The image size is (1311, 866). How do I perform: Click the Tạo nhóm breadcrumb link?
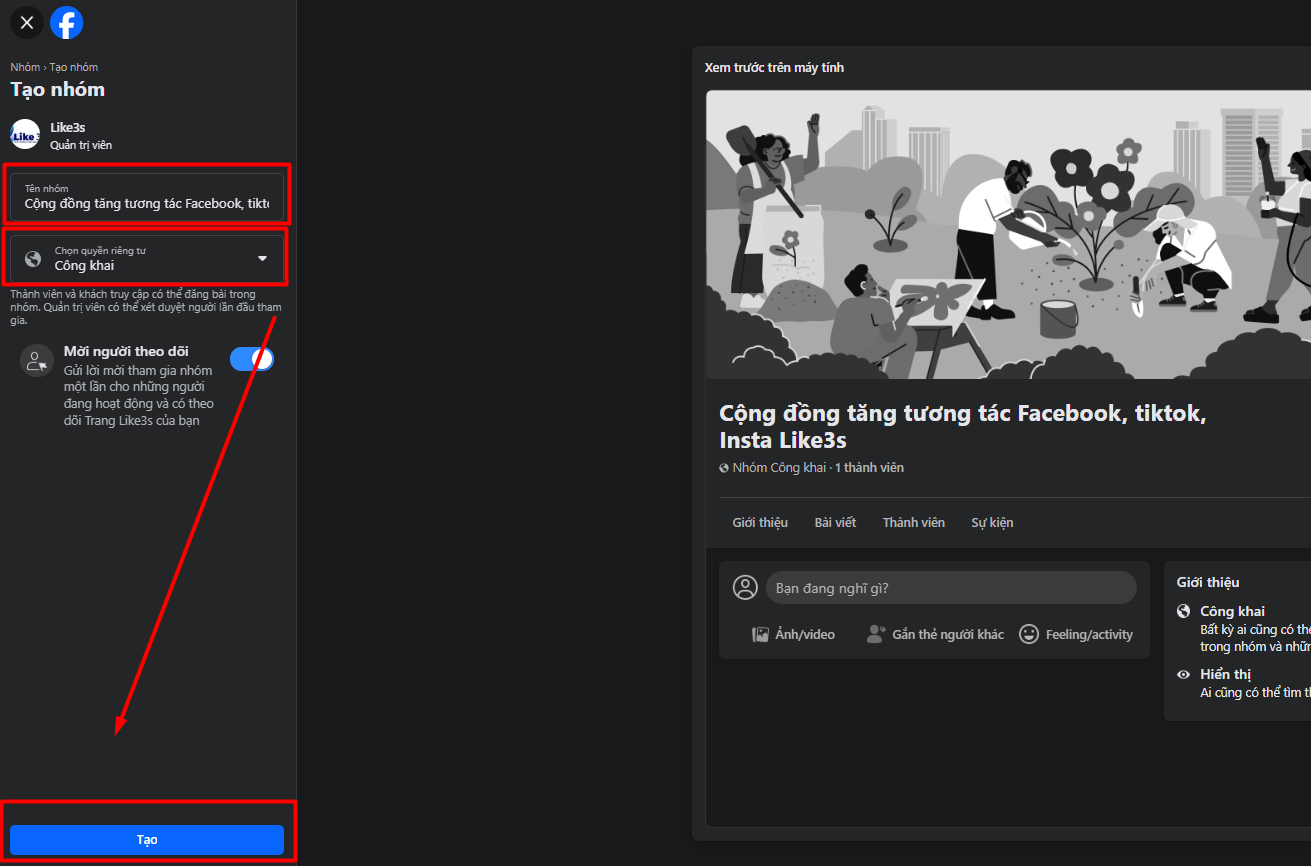74,67
